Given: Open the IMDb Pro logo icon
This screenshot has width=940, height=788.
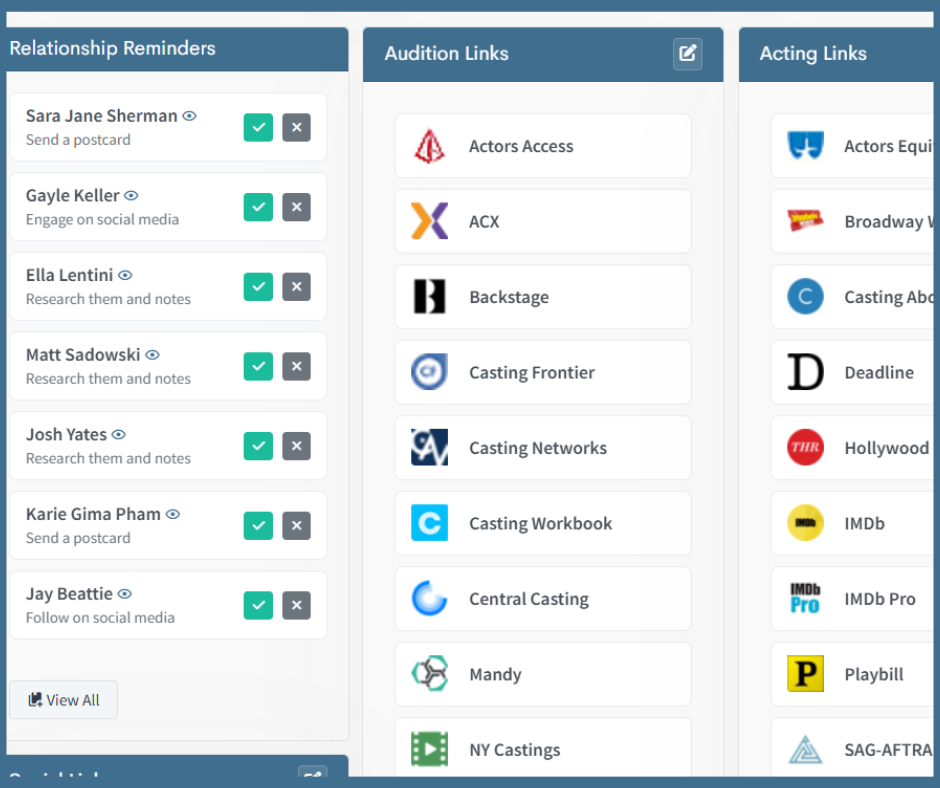Looking at the screenshot, I should pos(805,599).
